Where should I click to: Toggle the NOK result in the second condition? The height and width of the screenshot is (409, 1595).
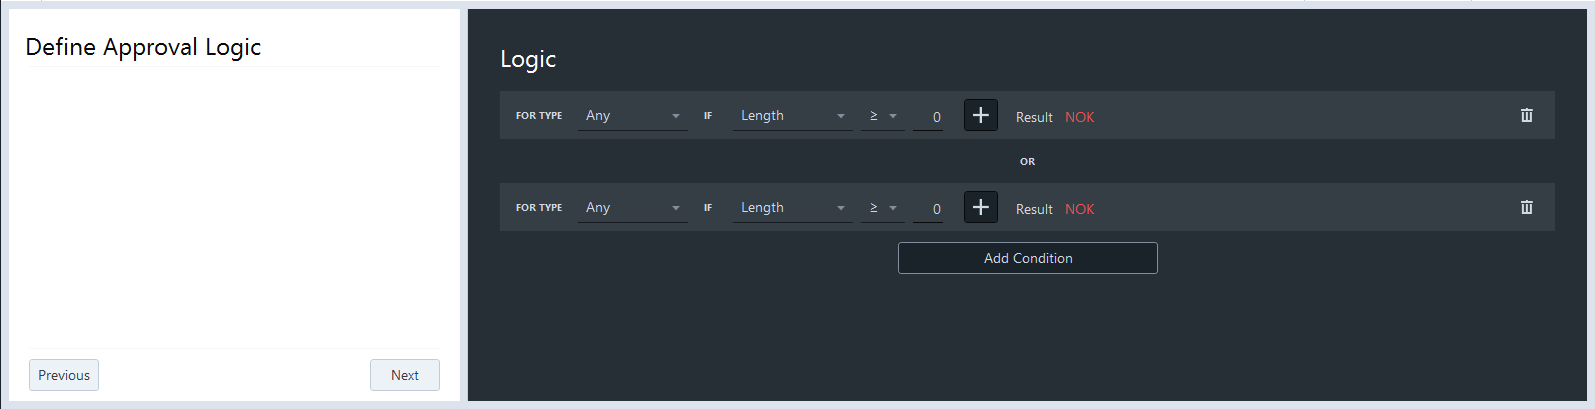1079,209
